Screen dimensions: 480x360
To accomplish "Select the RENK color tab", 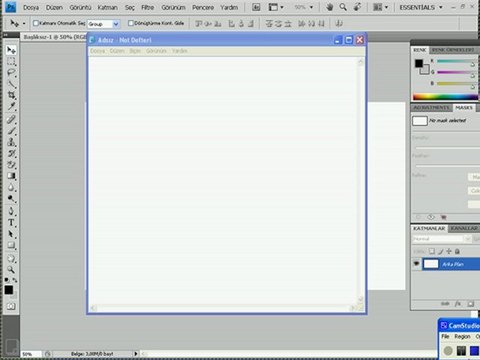I will pos(420,50).
